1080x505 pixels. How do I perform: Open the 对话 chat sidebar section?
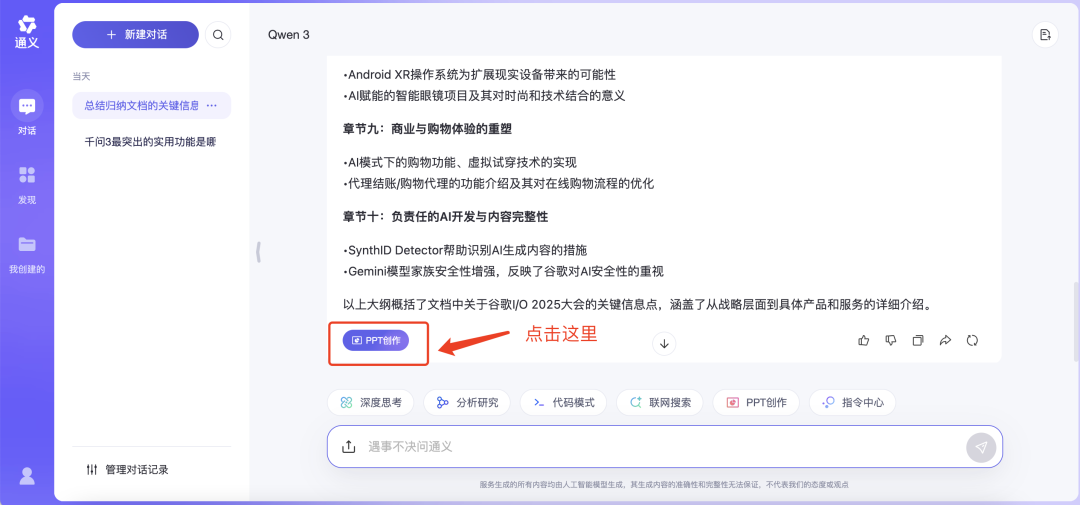(x=27, y=113)
